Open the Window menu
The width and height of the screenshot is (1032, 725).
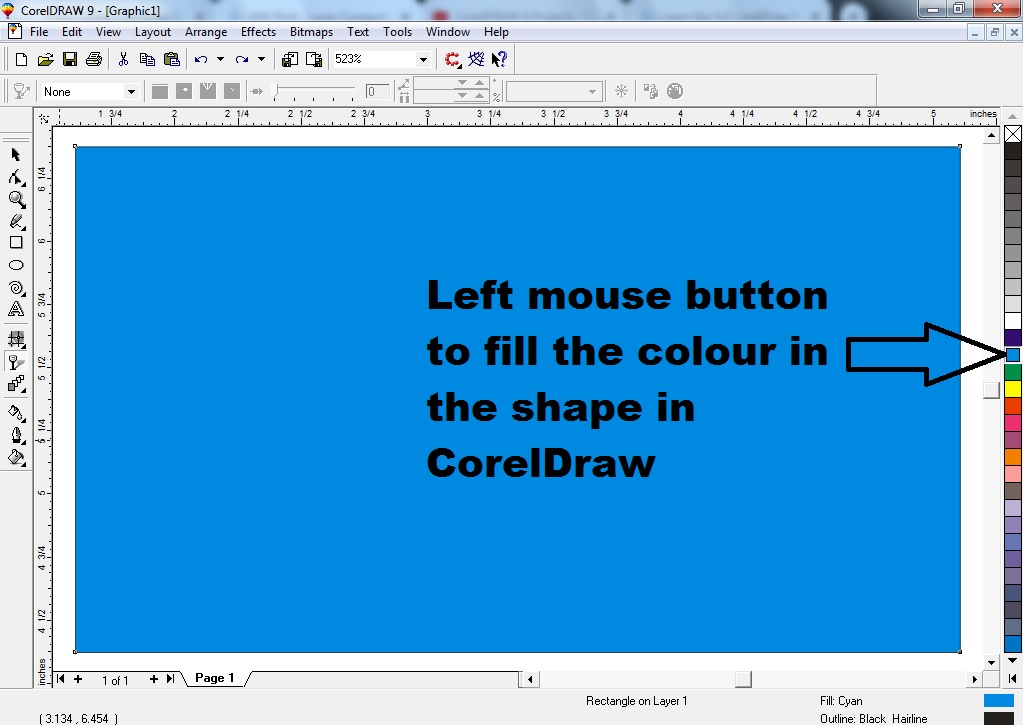click(x=448, y=32)
